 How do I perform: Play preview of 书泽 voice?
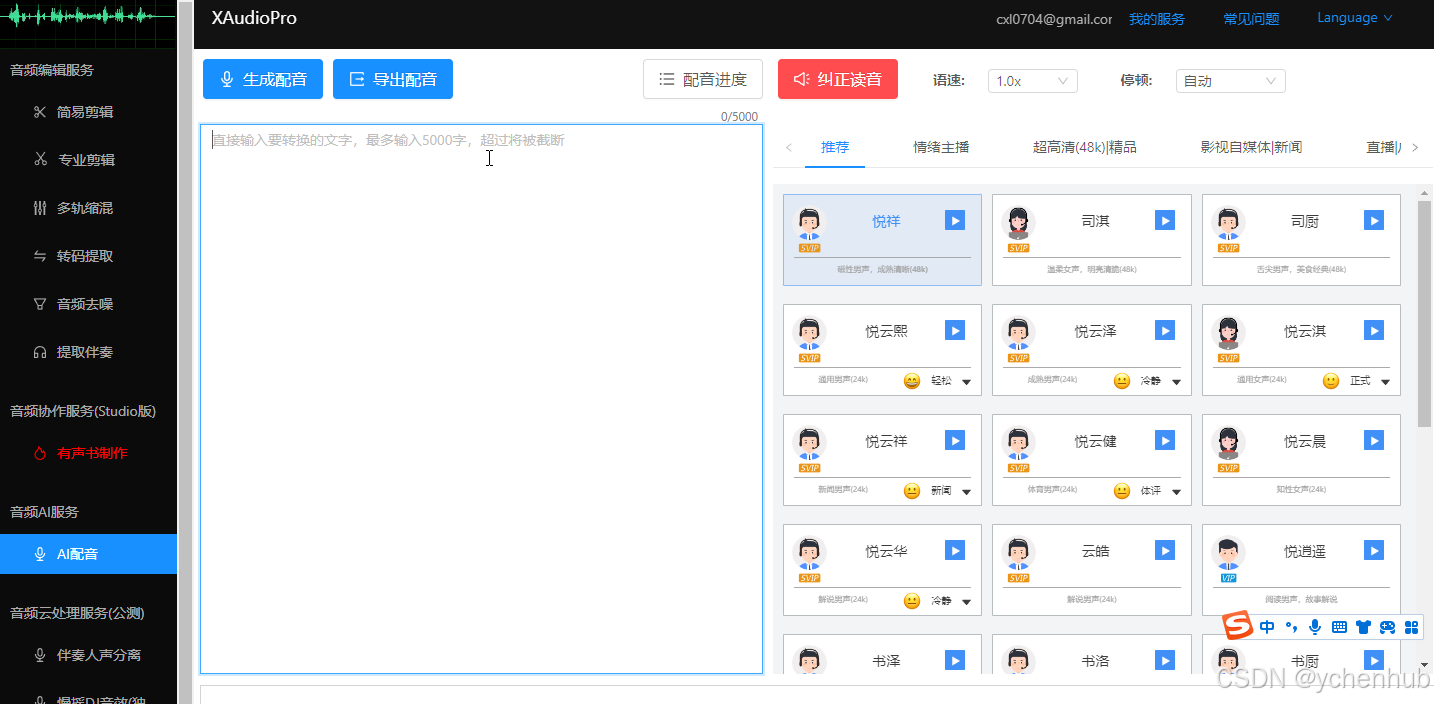point(955,660)
